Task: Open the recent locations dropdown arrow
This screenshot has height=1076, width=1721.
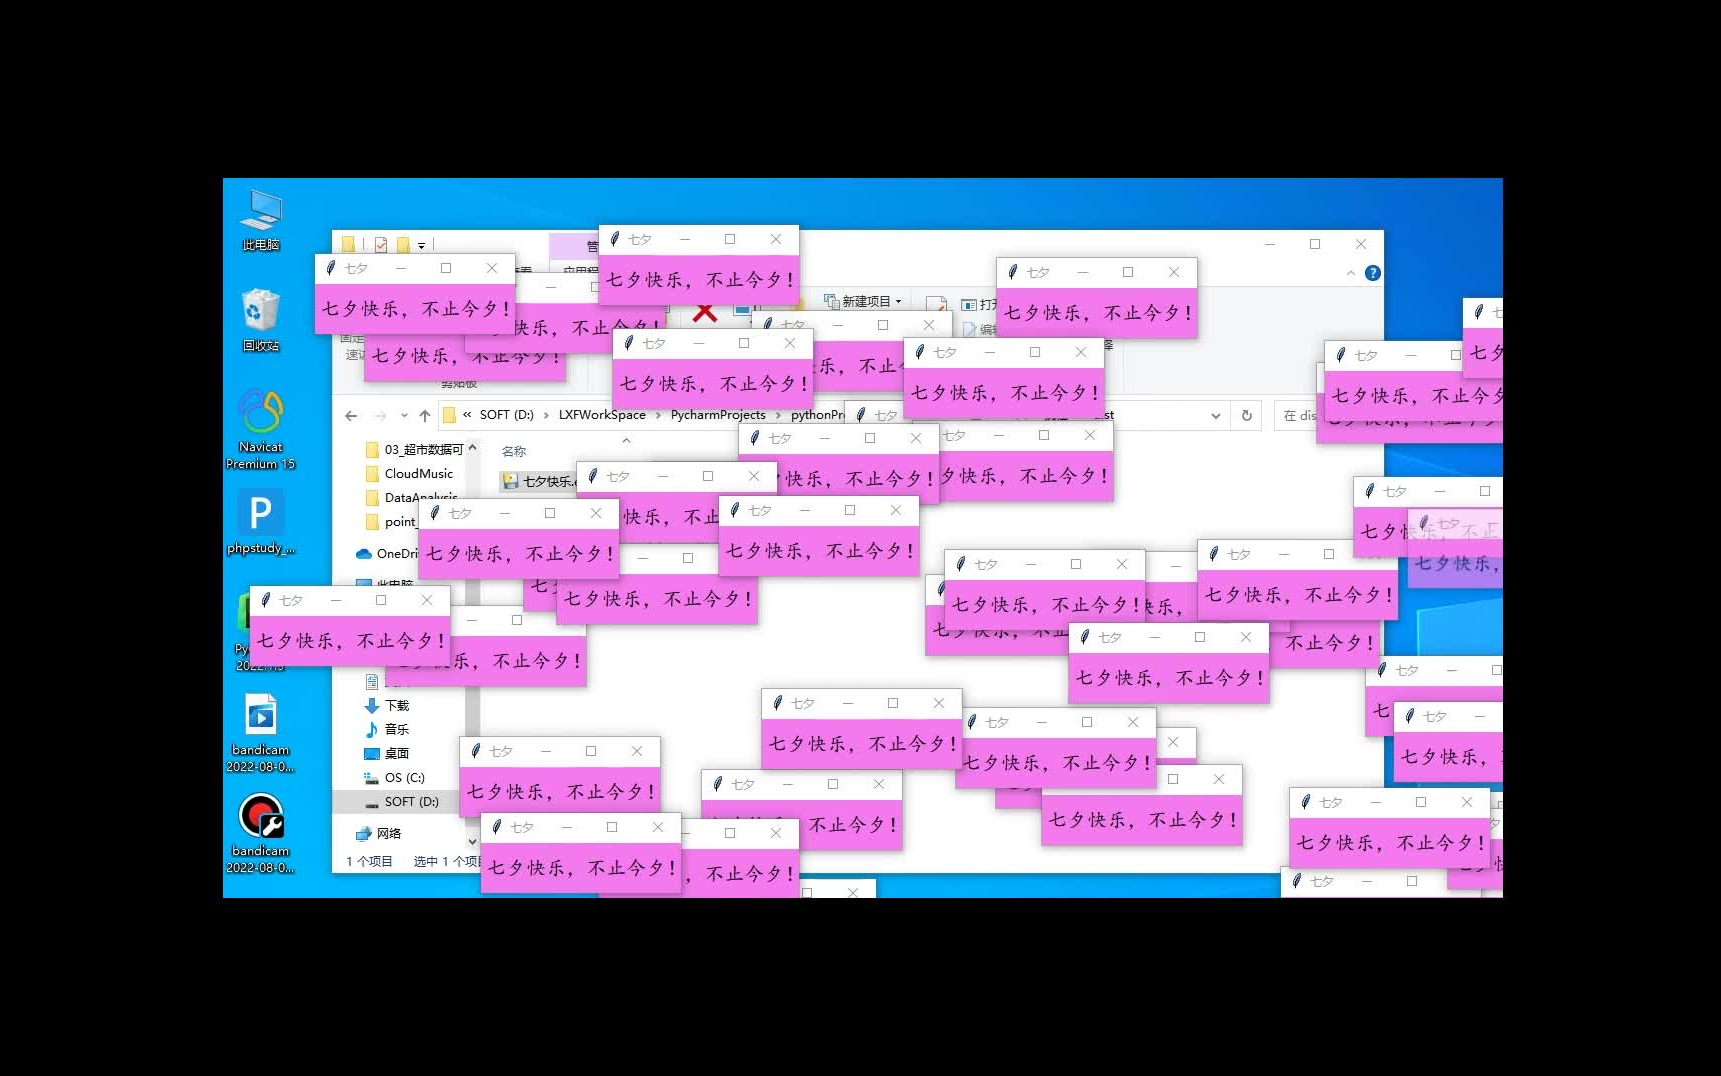Action: [404, 416]
